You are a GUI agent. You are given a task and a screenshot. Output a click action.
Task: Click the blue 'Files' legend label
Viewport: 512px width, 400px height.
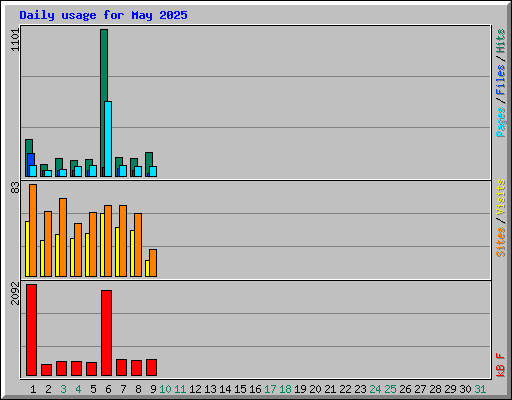click(x=501, y=80)
